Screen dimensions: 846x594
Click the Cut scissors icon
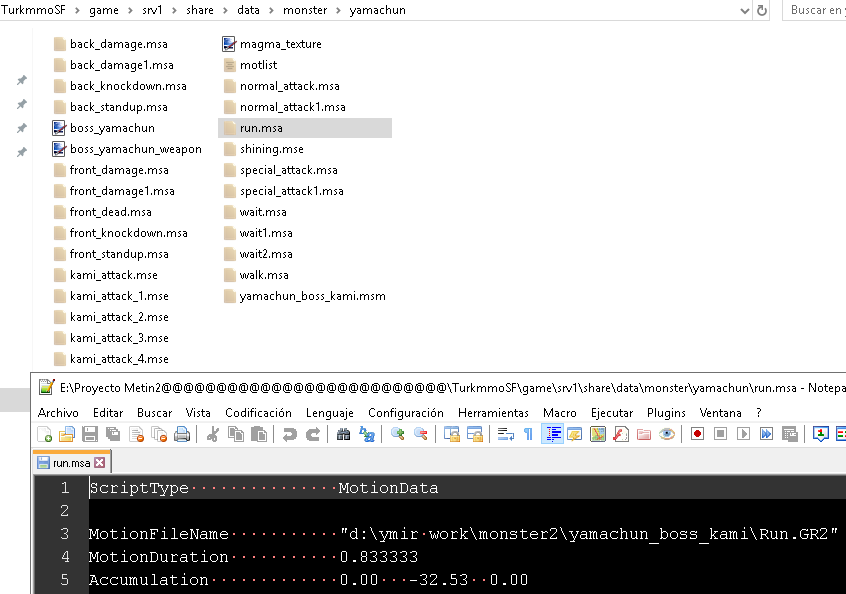click(213, 434)
